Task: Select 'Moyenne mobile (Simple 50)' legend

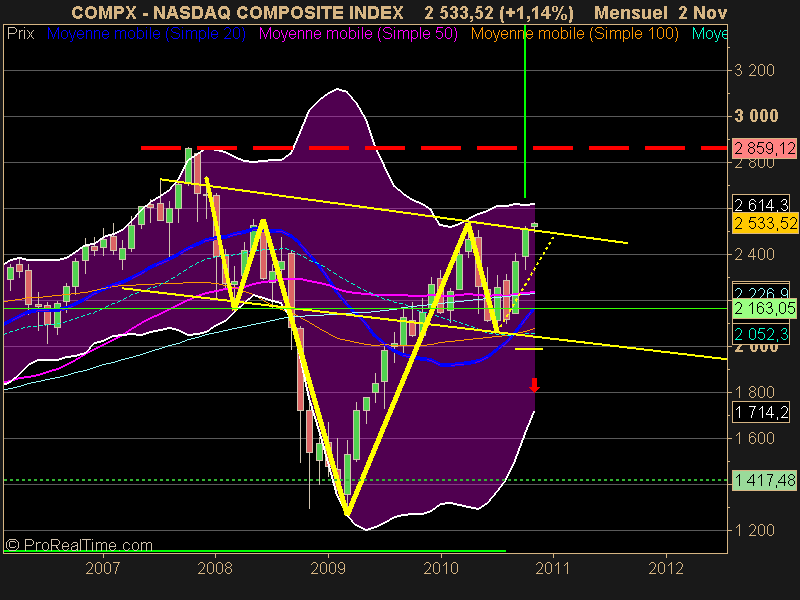Action: (x=358, y=34)
